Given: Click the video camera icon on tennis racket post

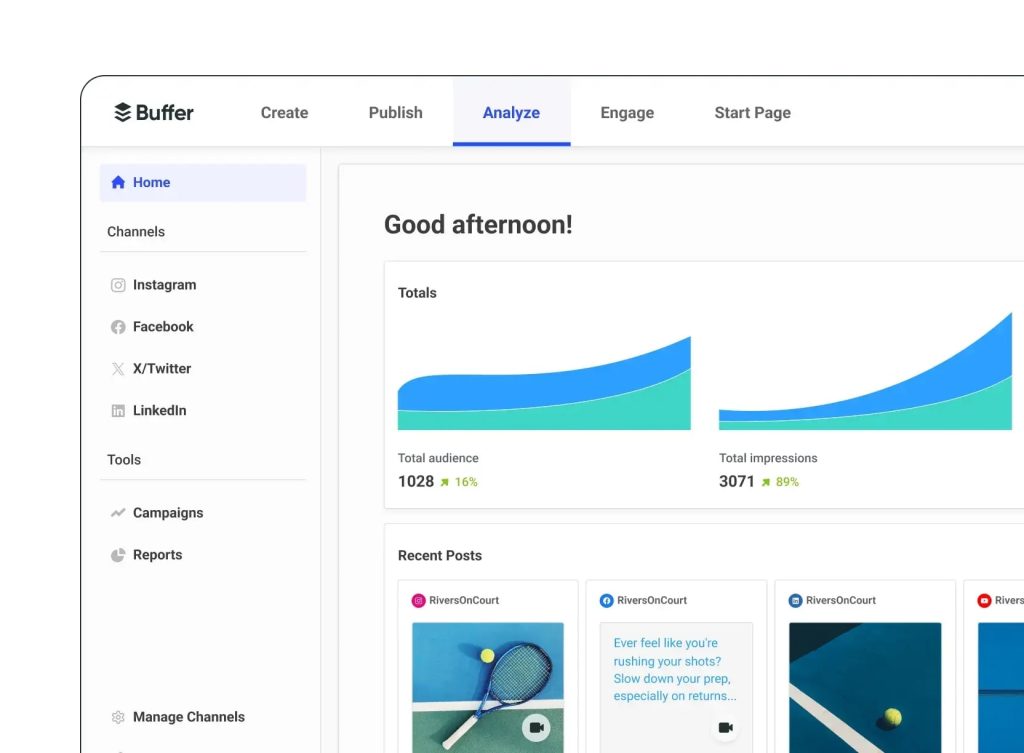Looking at the screenshot, I should pyautogui.click(x=536, y=727).
